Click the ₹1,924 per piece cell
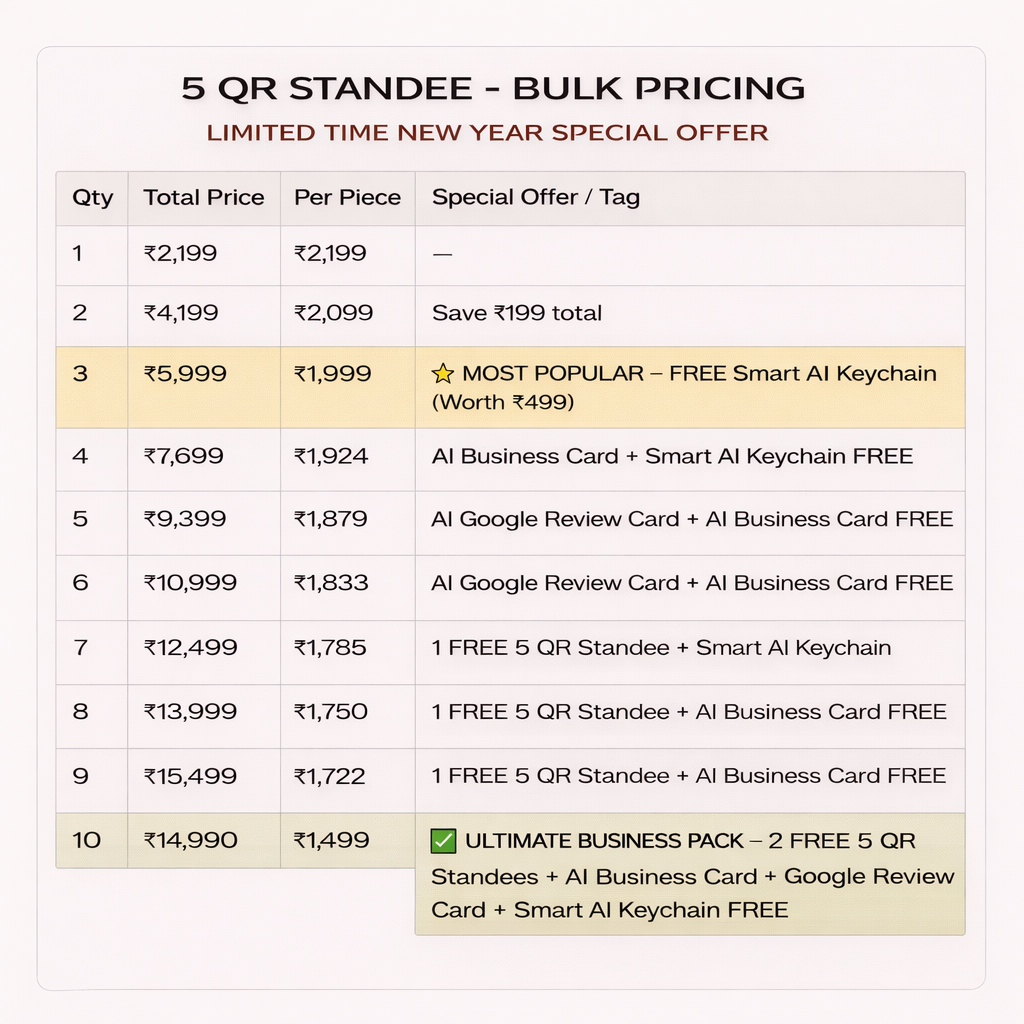Image resolution: width=1024 pixels, height=1024 pixels. tap(331, 456)
